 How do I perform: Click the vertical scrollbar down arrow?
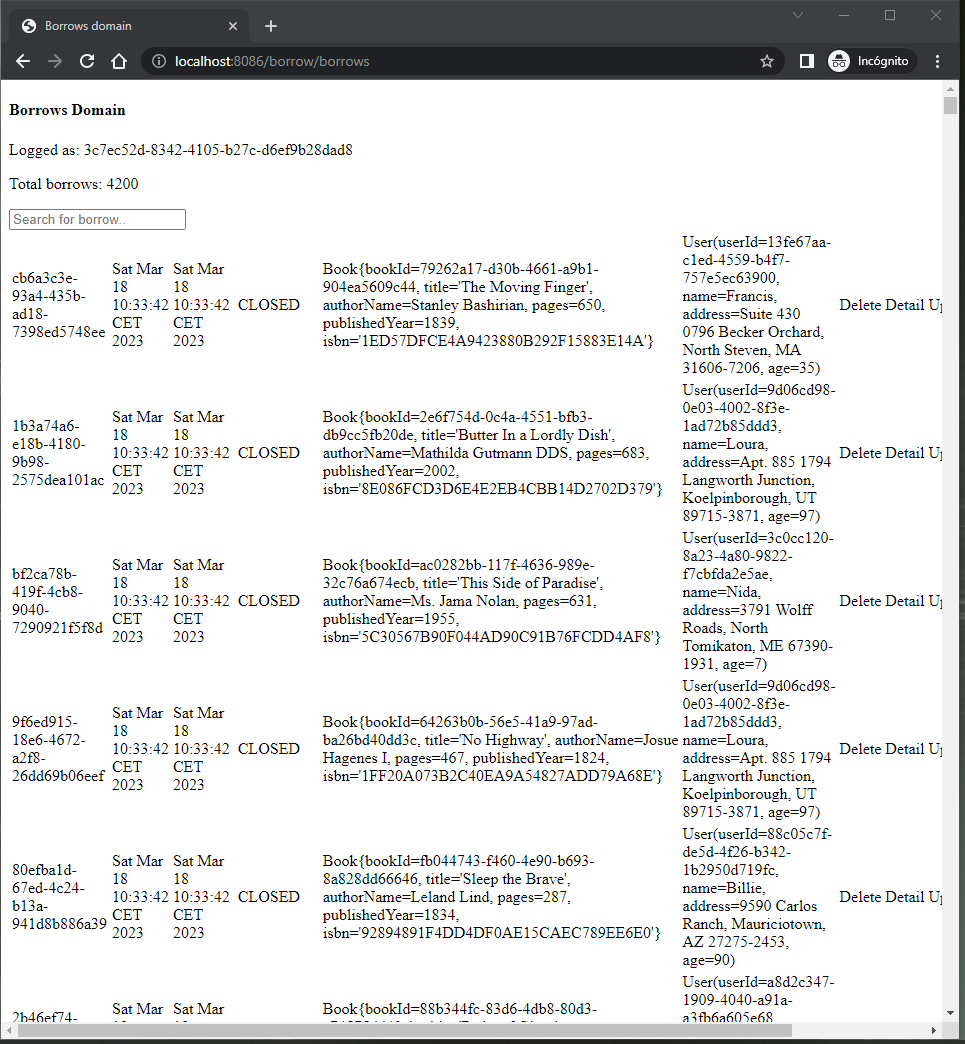click(x=950, y=1013)
